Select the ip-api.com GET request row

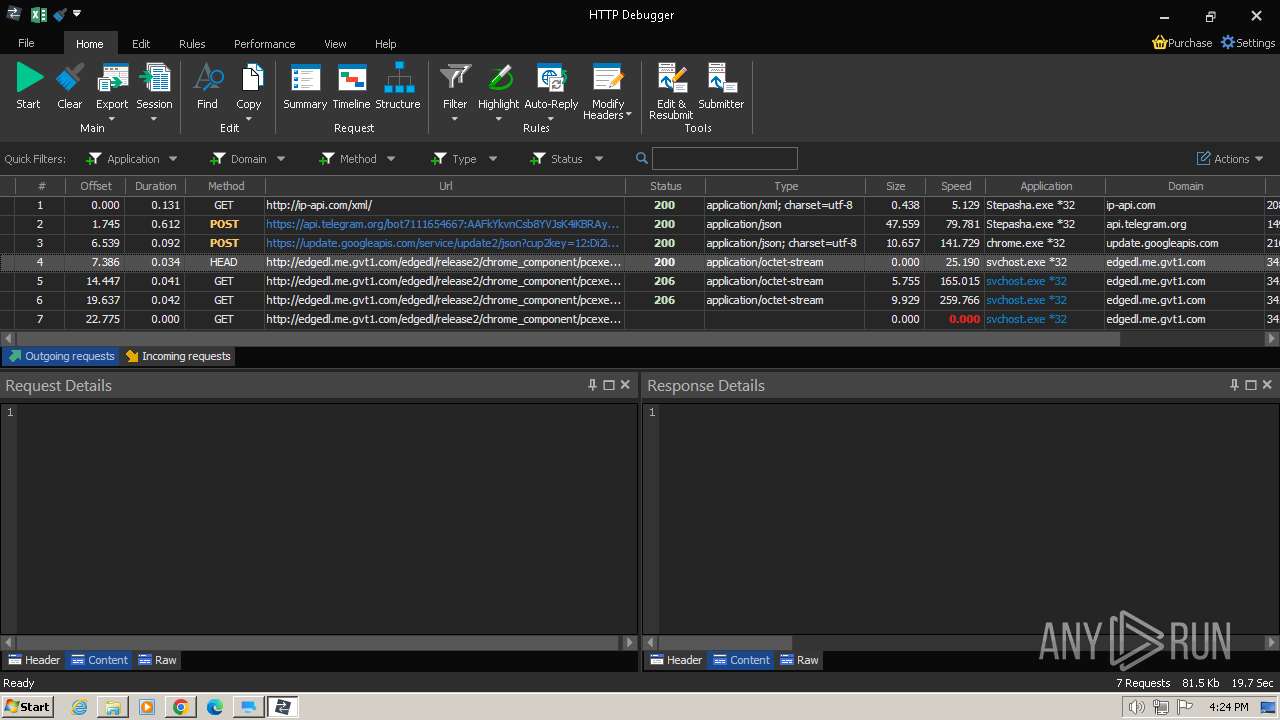point(640,205)
